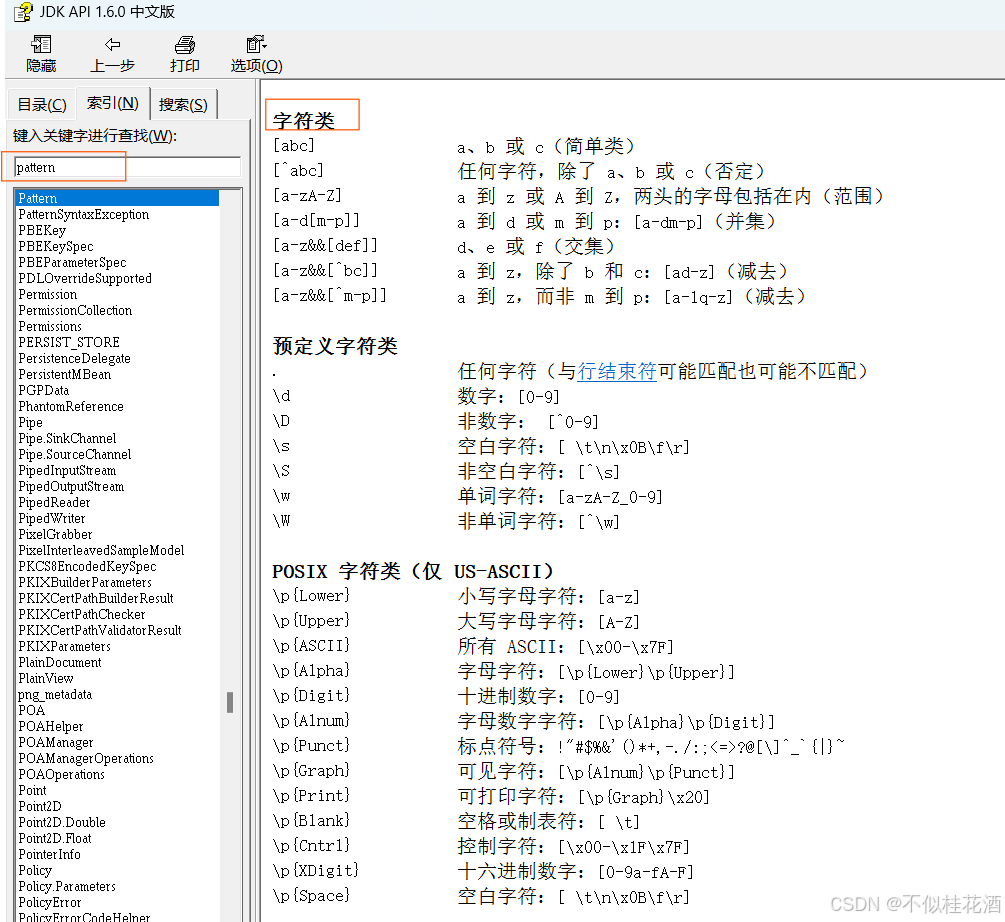This screenshot has height=922, width=1005.
Task: Select PixelInterleavedSampleModel in the index list
Action: point(101,551)
